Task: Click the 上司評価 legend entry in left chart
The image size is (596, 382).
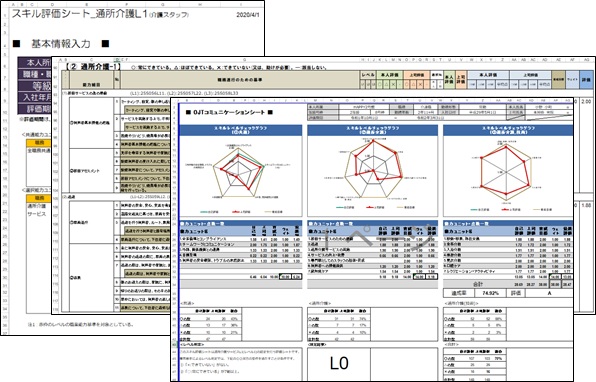Action: pos(240,212)
